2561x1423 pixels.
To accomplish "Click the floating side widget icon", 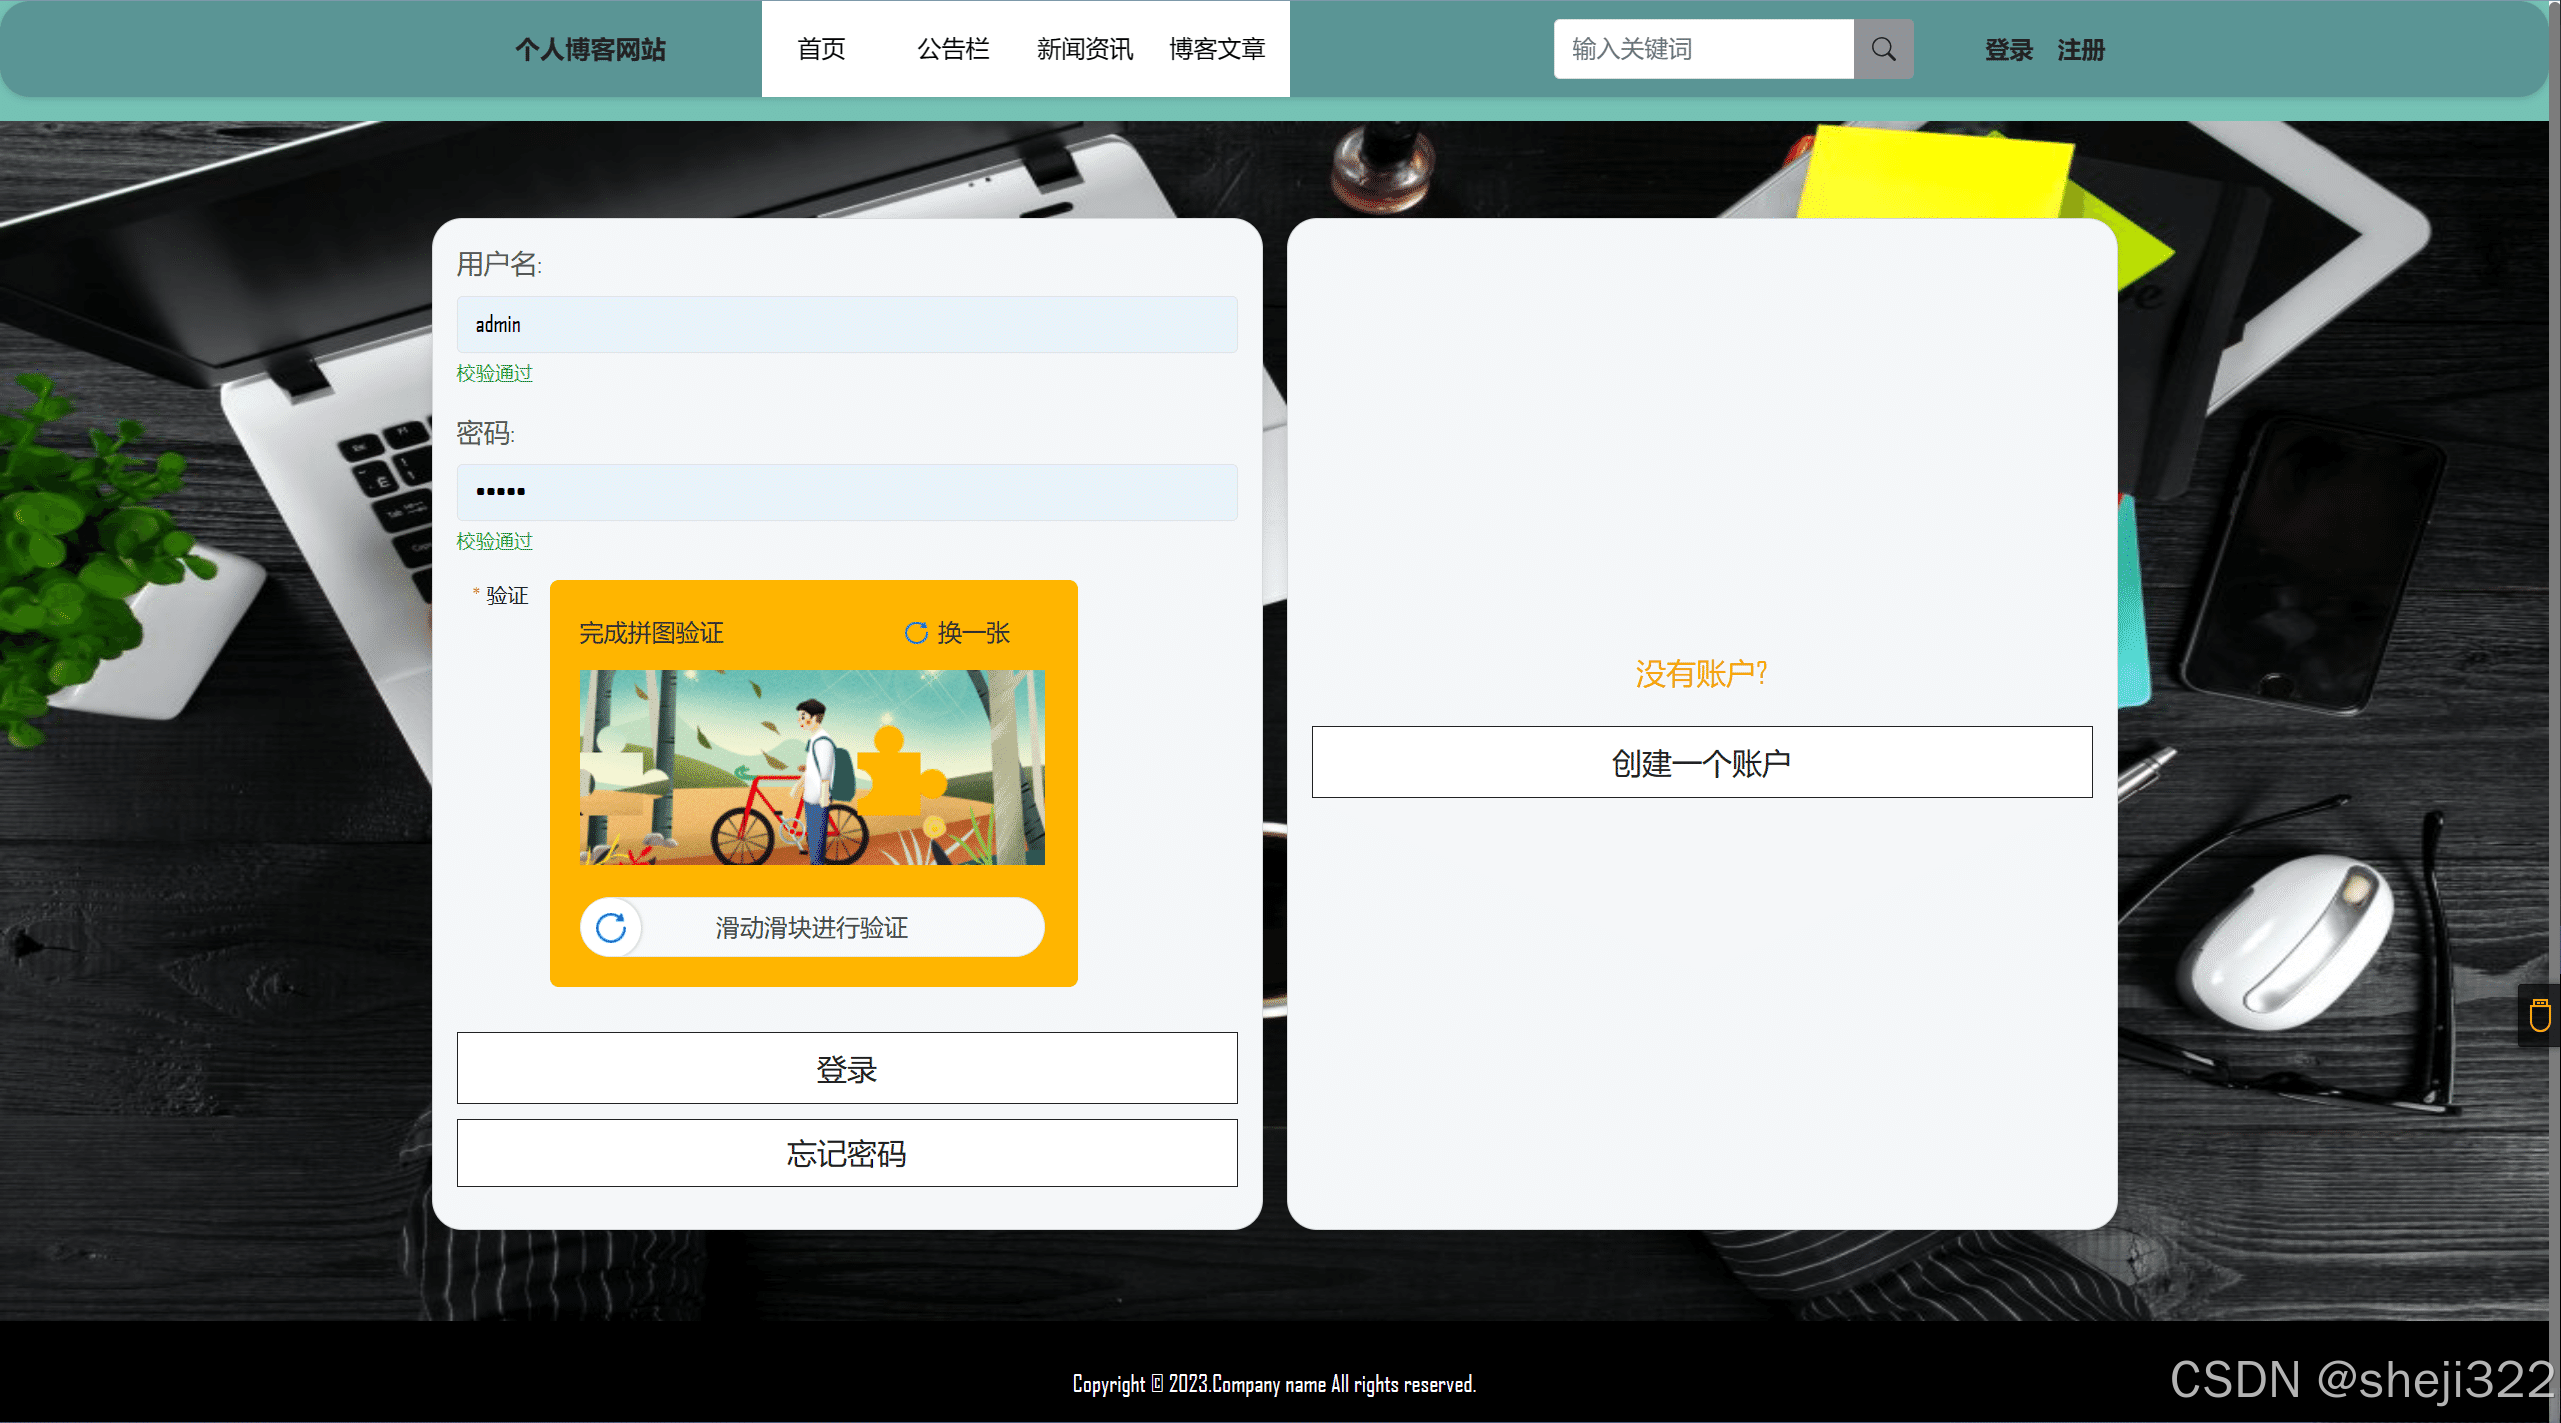I will 2539,1015.
